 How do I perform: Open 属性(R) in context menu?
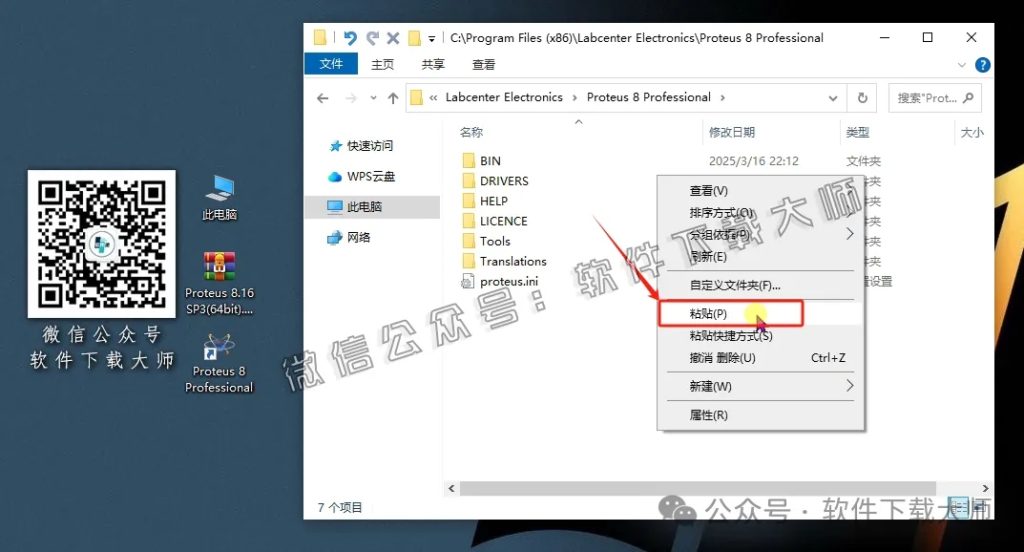[760, 415]
